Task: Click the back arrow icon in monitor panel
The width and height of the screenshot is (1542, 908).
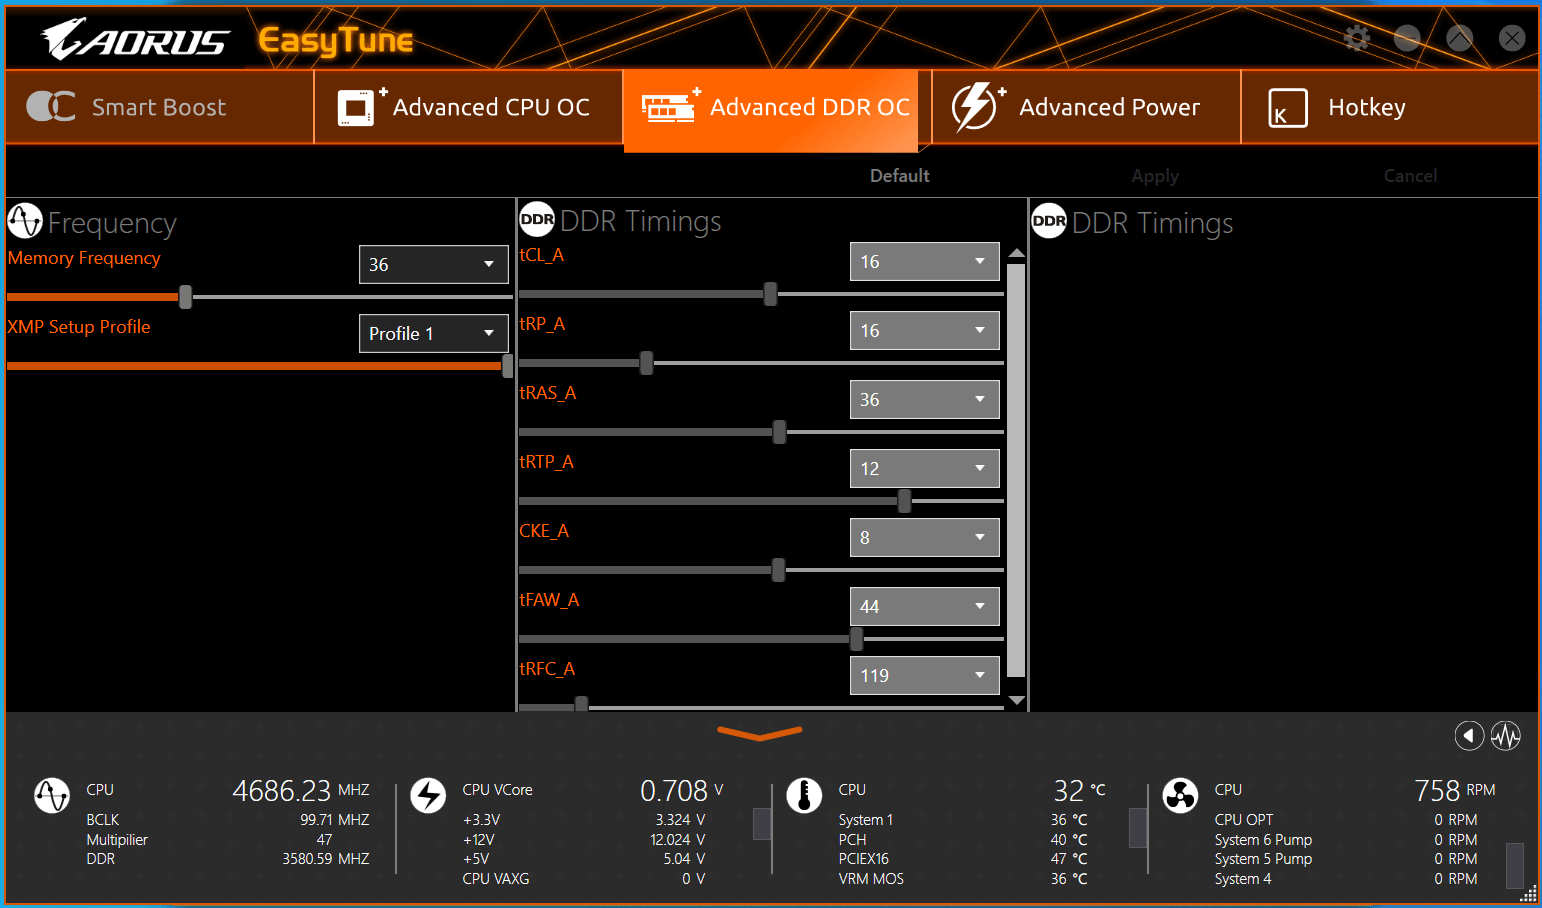Action: (x=1468, y=736)
